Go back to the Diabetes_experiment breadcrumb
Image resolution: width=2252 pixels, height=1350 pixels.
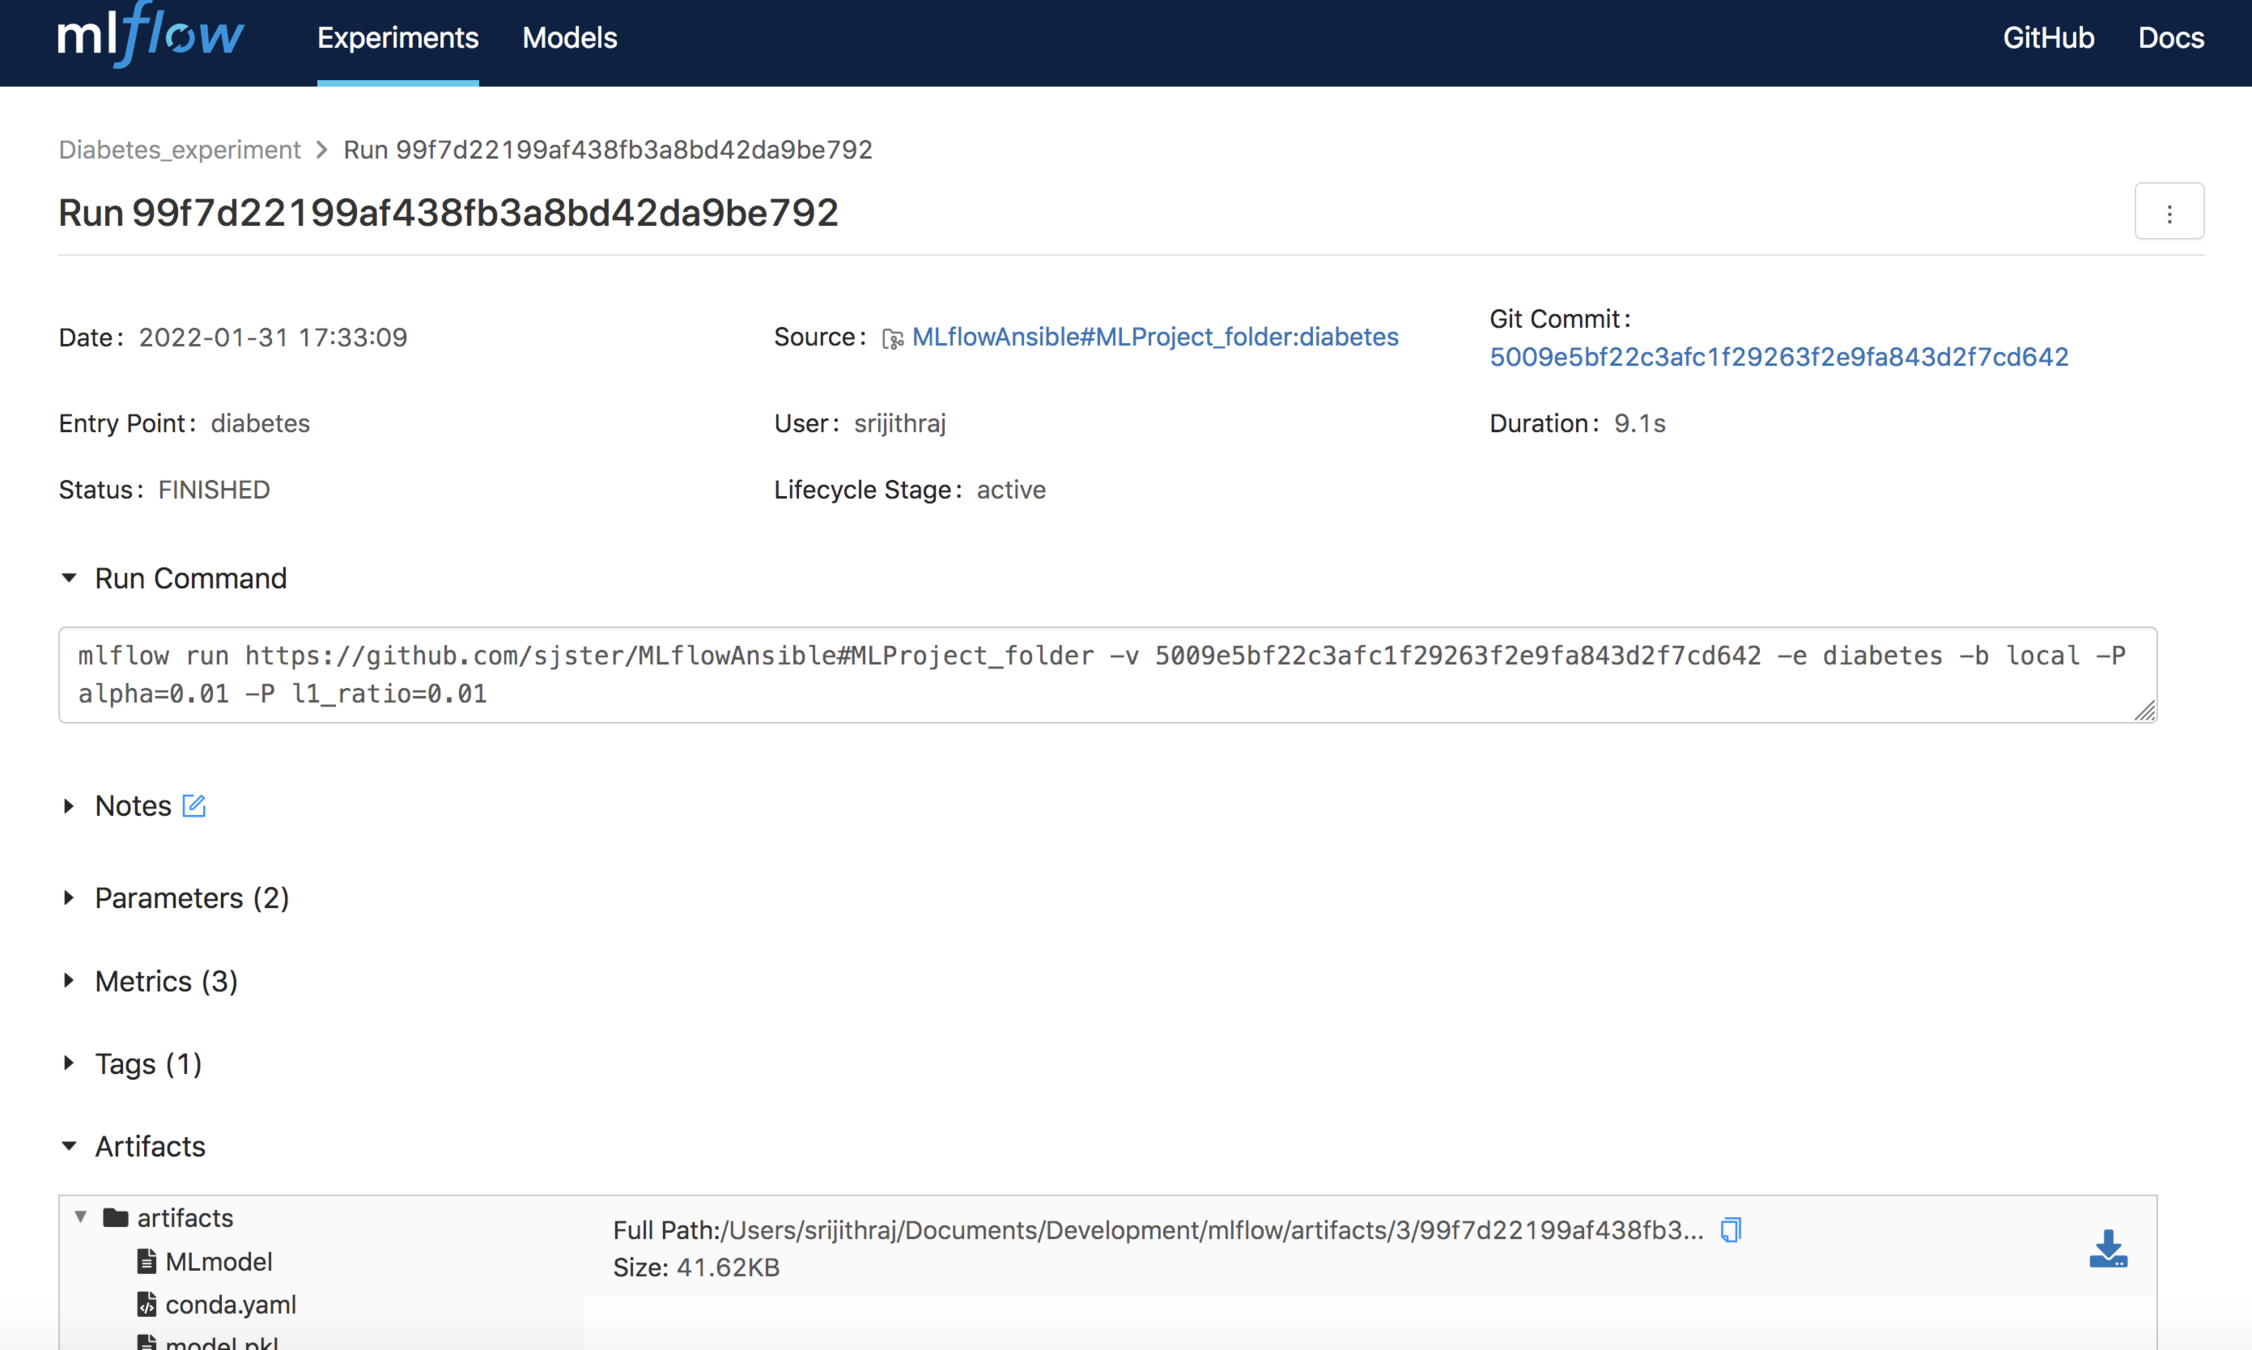point(179,150)
